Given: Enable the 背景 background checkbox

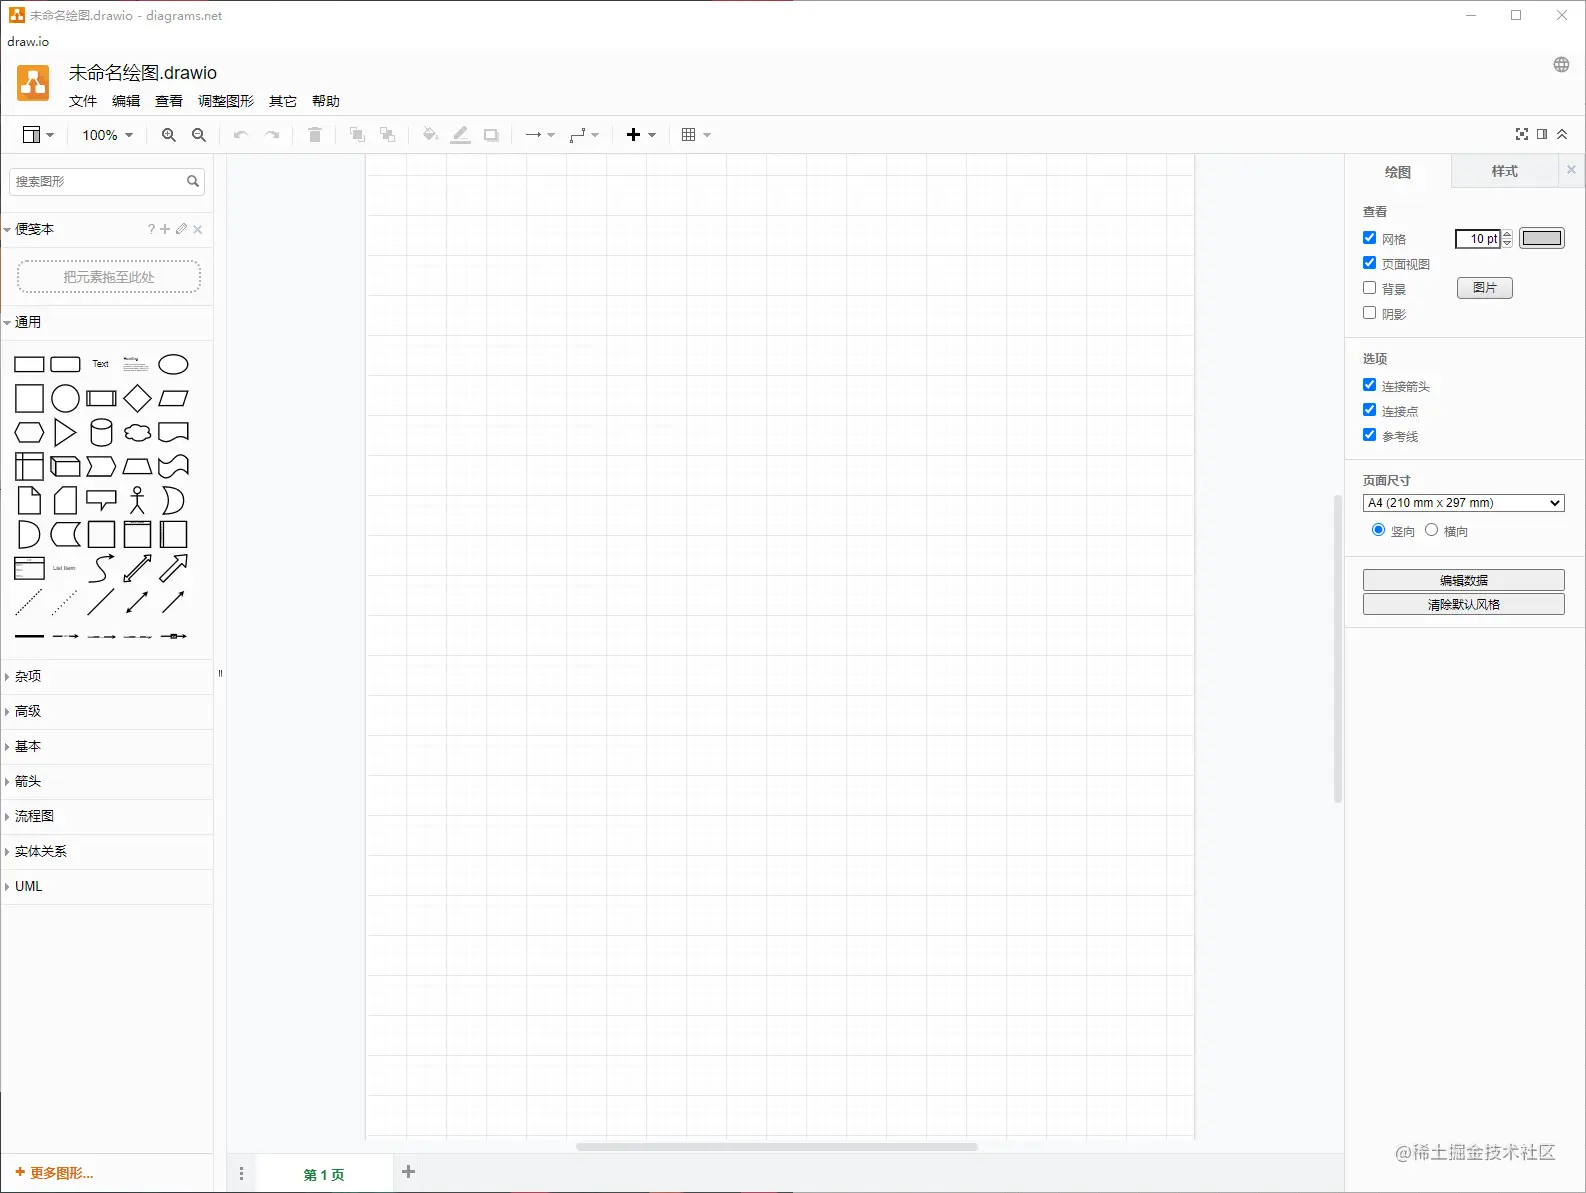Looking at the screenshot, I should click(1370, 288).
